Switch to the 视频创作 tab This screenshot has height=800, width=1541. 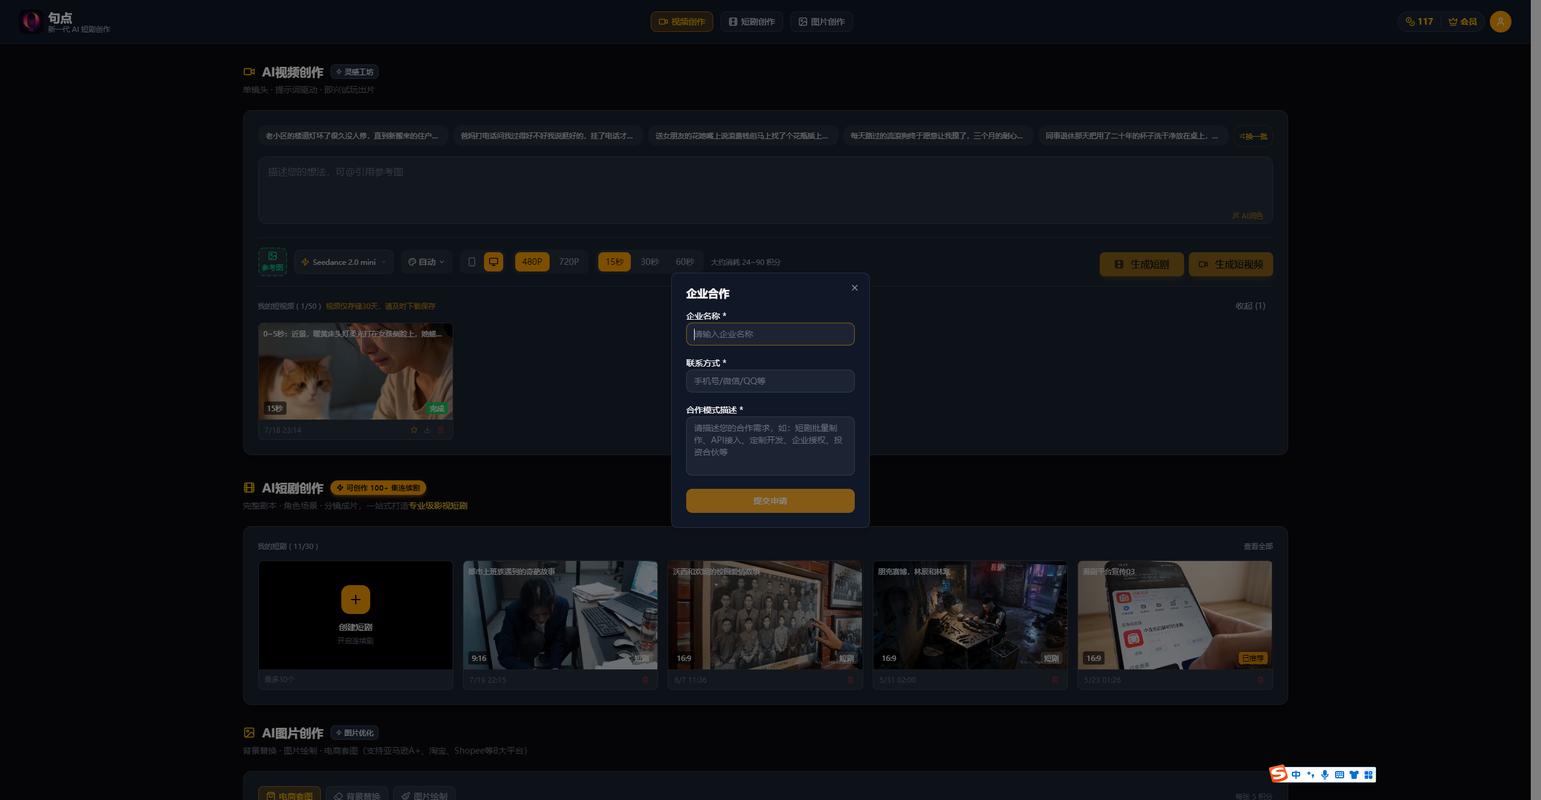(x=682, y=21)
